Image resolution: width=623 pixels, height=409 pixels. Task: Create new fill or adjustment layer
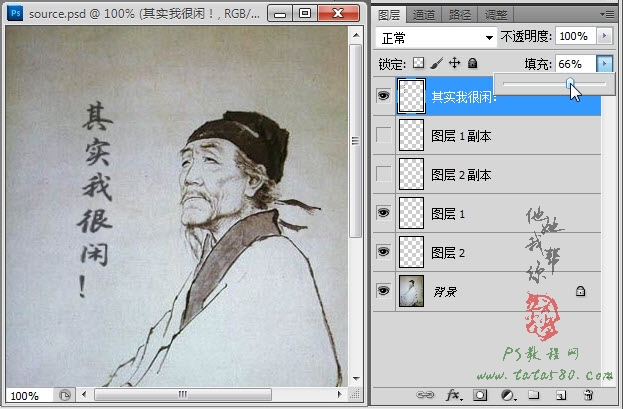[x=507, y=395]
